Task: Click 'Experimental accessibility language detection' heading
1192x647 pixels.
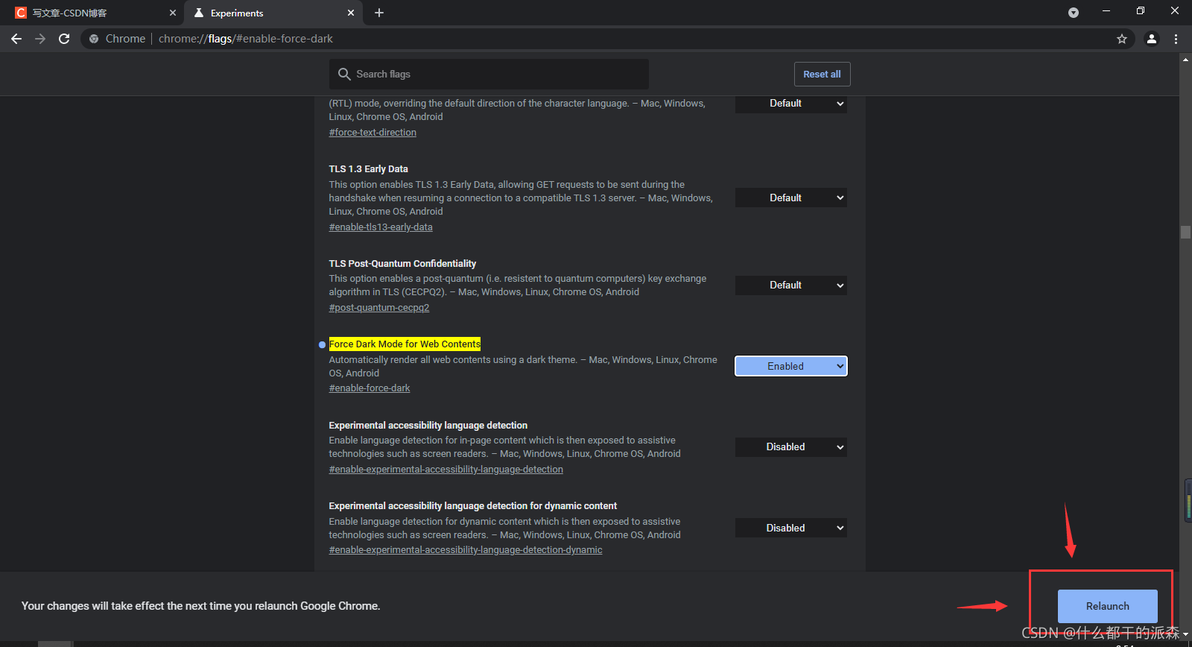Action: [428, 425]
